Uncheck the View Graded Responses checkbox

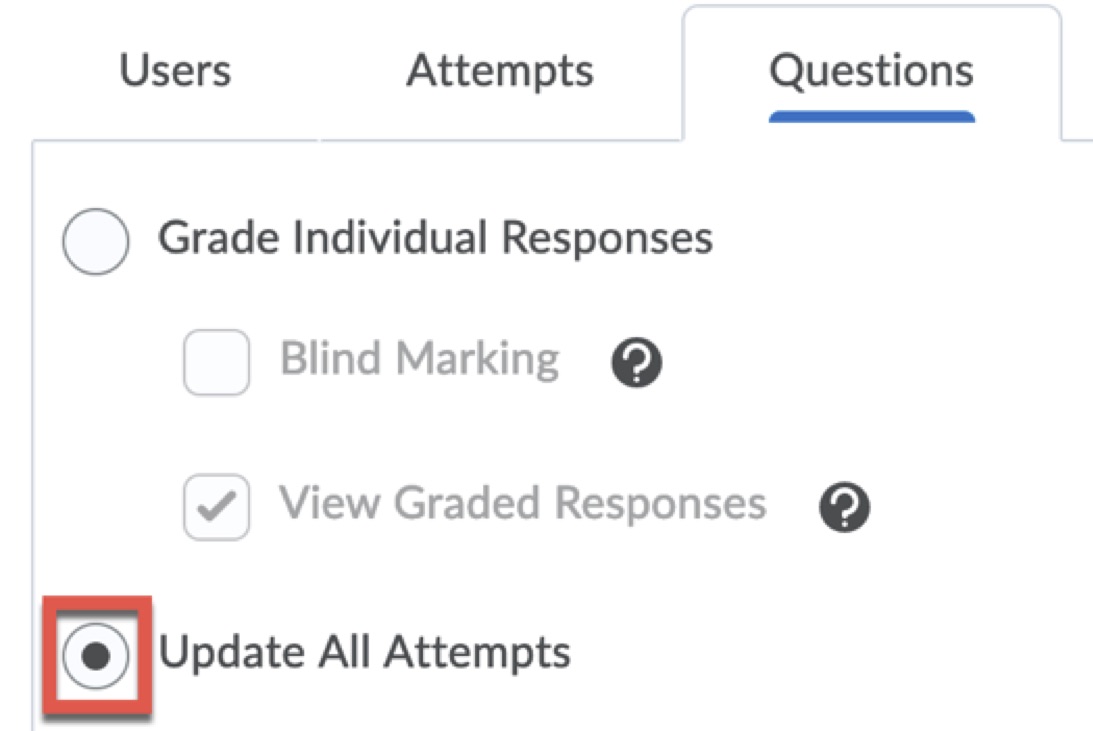pyautogui.click(x=216, y=507)
